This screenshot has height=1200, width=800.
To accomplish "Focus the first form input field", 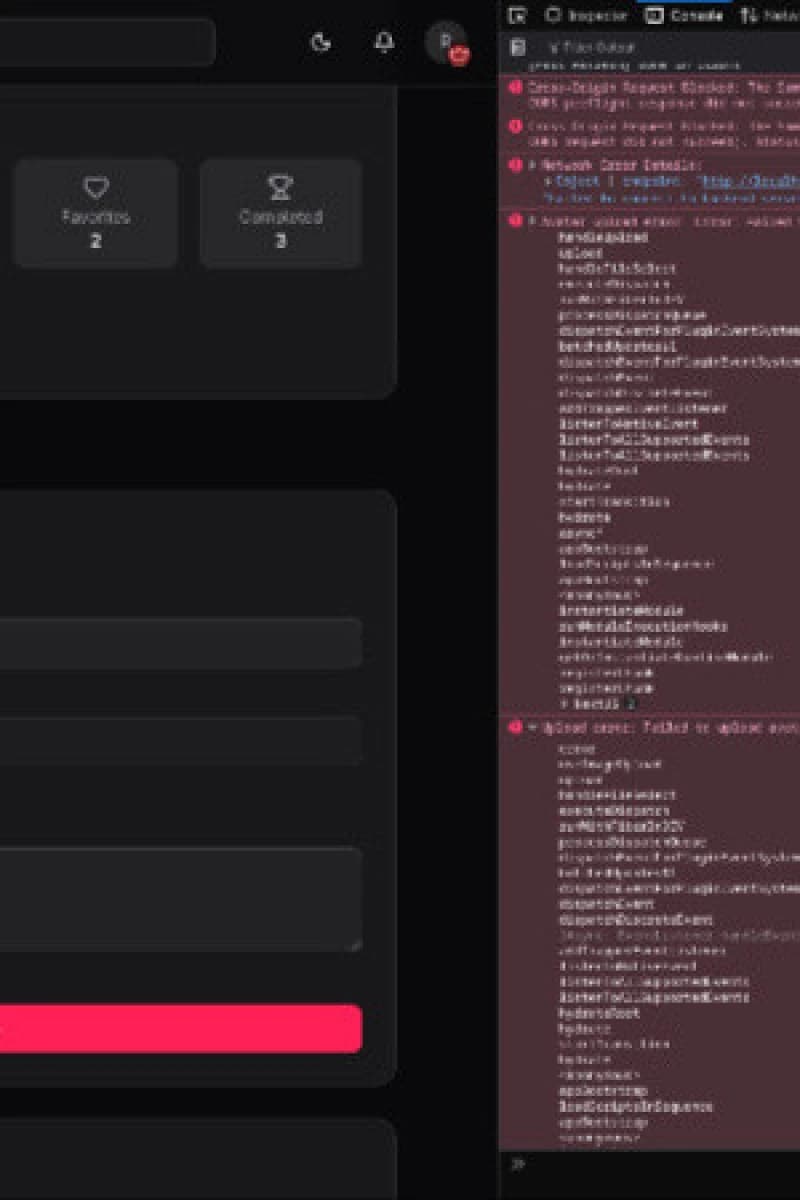I will pyautogui.click(x=180, y=643).
